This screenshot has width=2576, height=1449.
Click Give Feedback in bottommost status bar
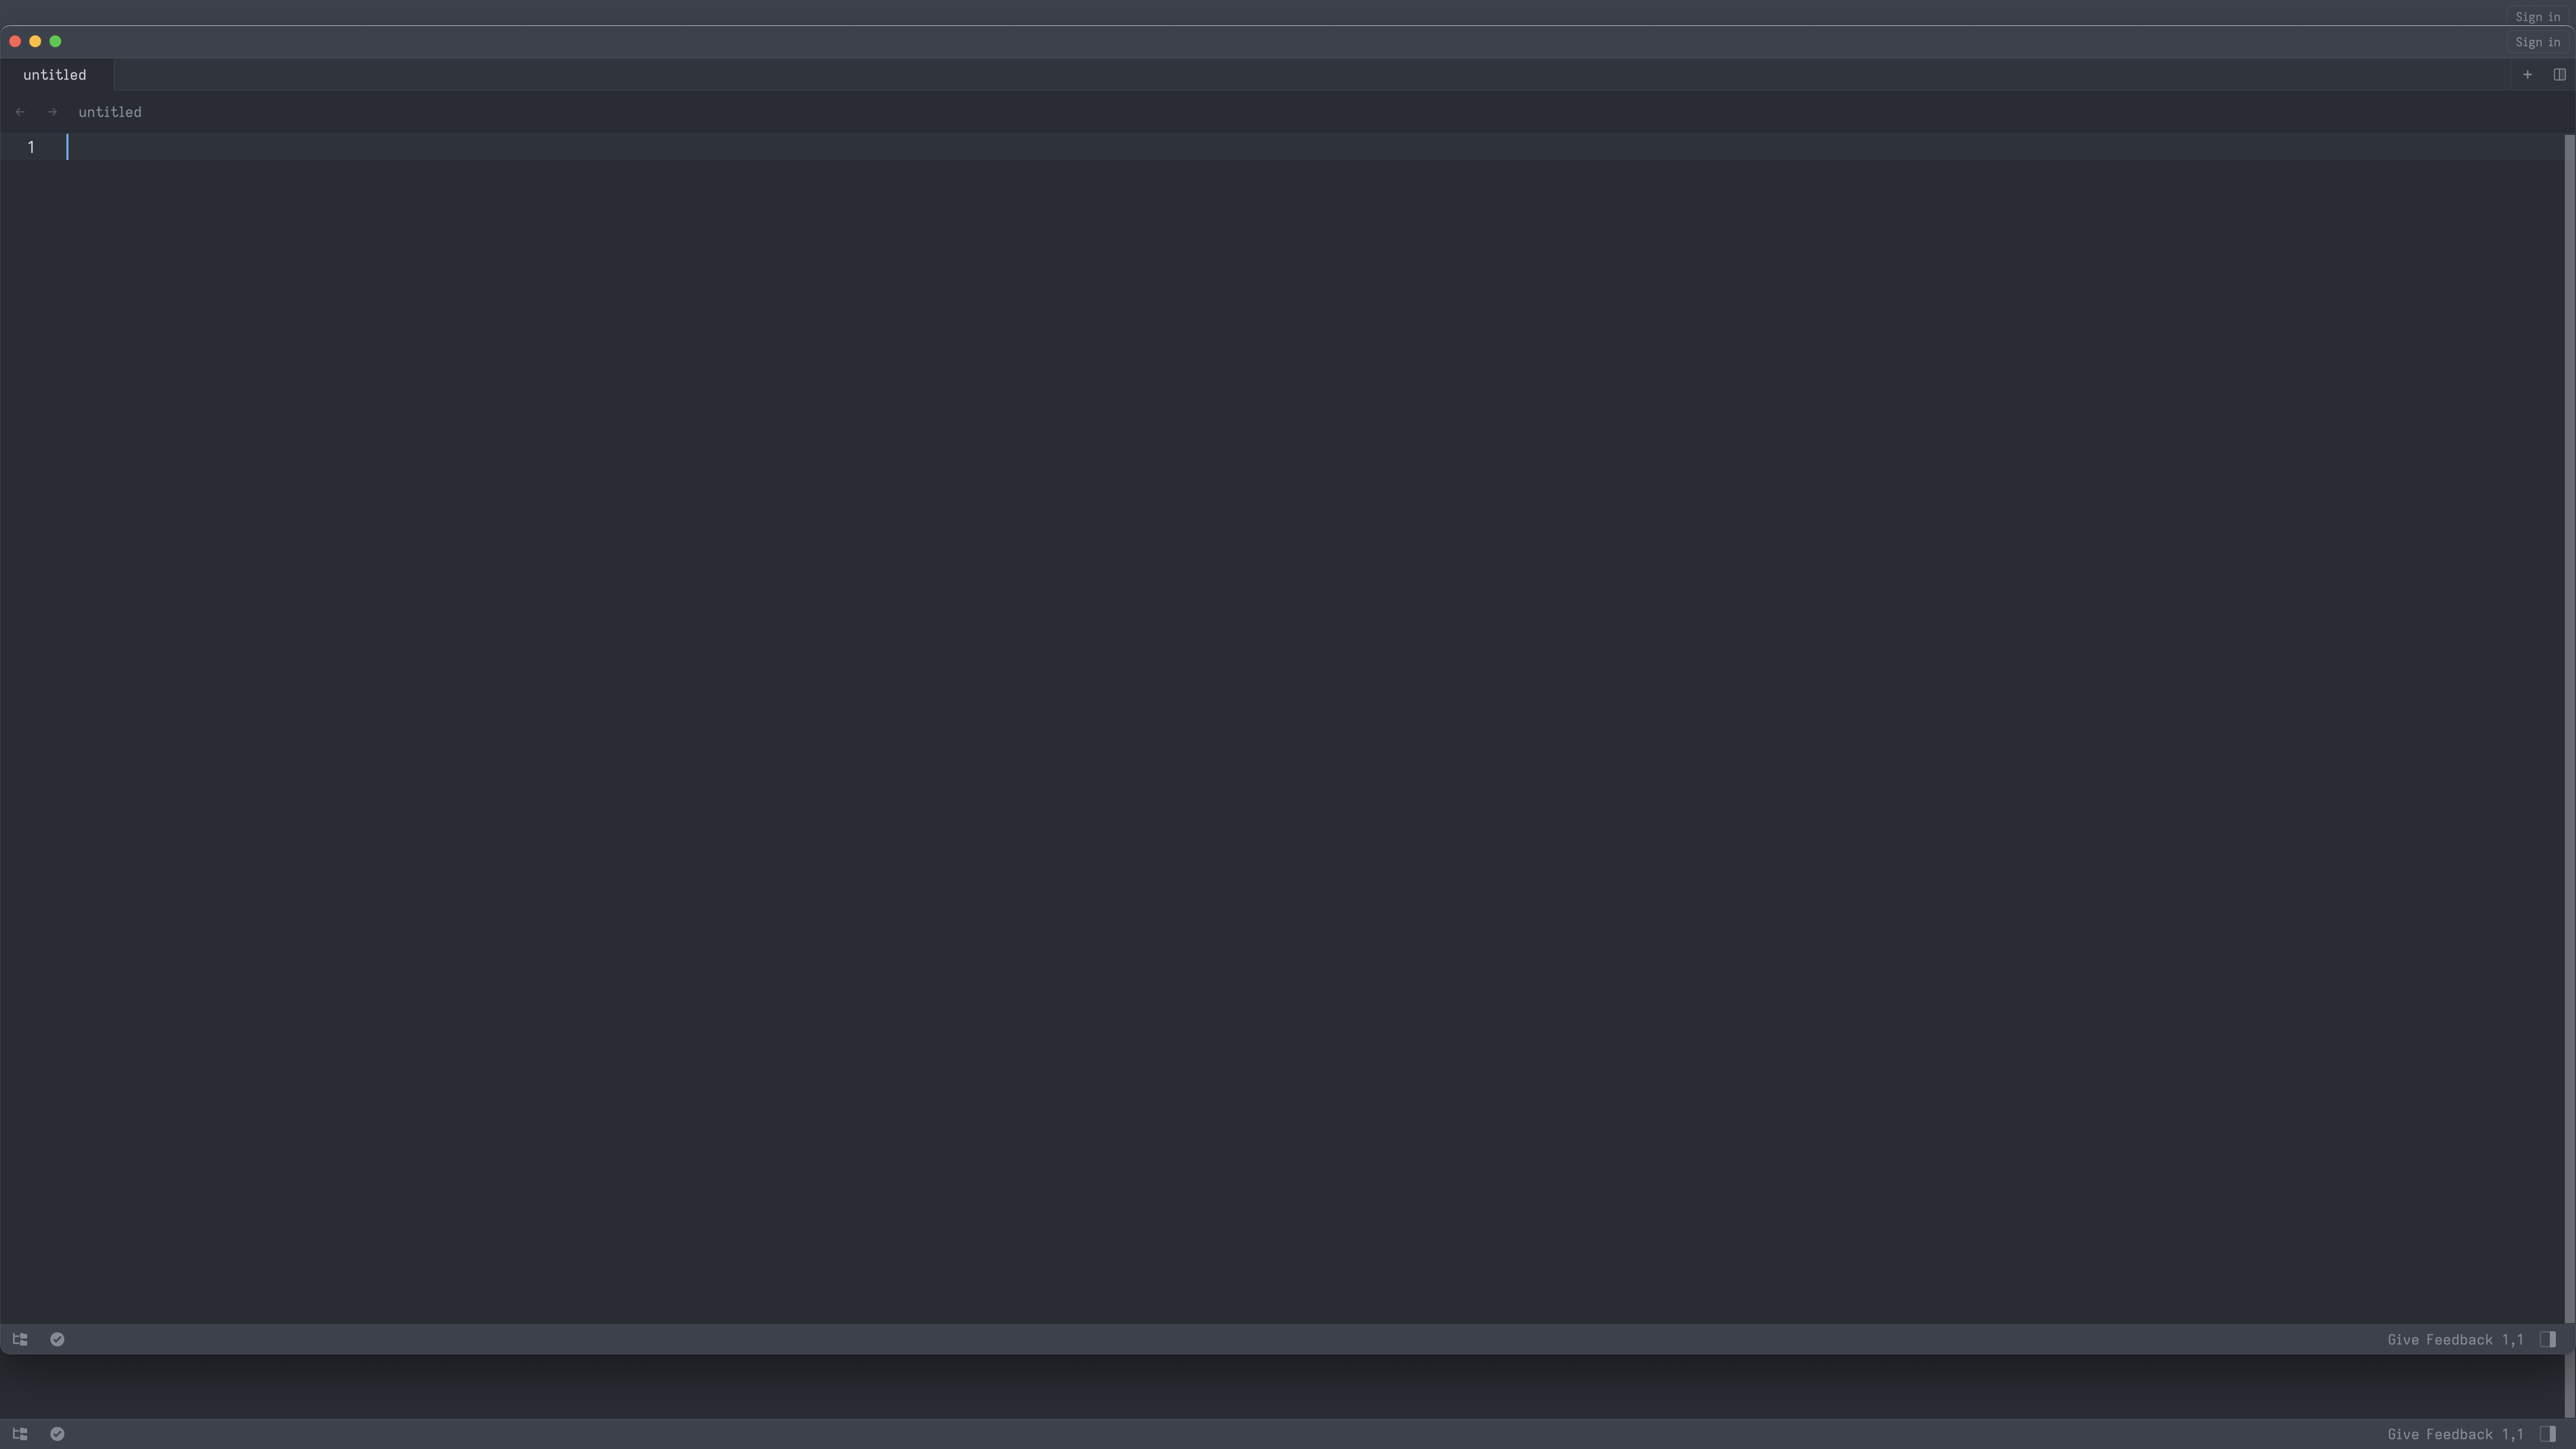pyautogui.click(x=2440, y=1435)
